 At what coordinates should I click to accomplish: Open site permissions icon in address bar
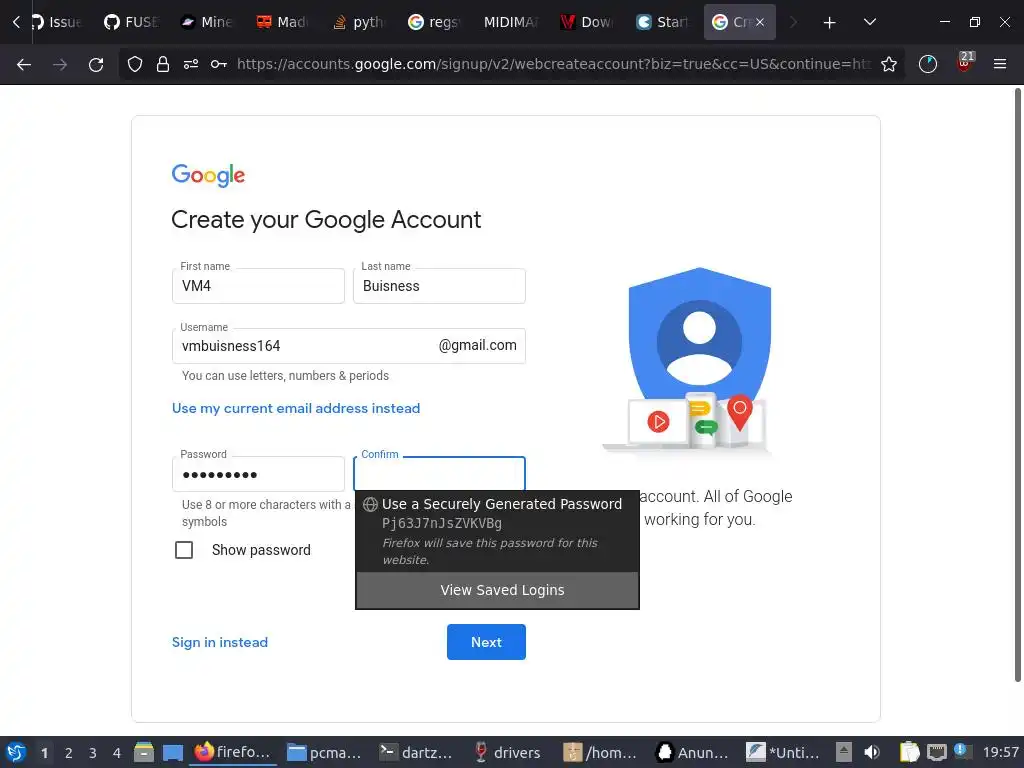[191, 64]
